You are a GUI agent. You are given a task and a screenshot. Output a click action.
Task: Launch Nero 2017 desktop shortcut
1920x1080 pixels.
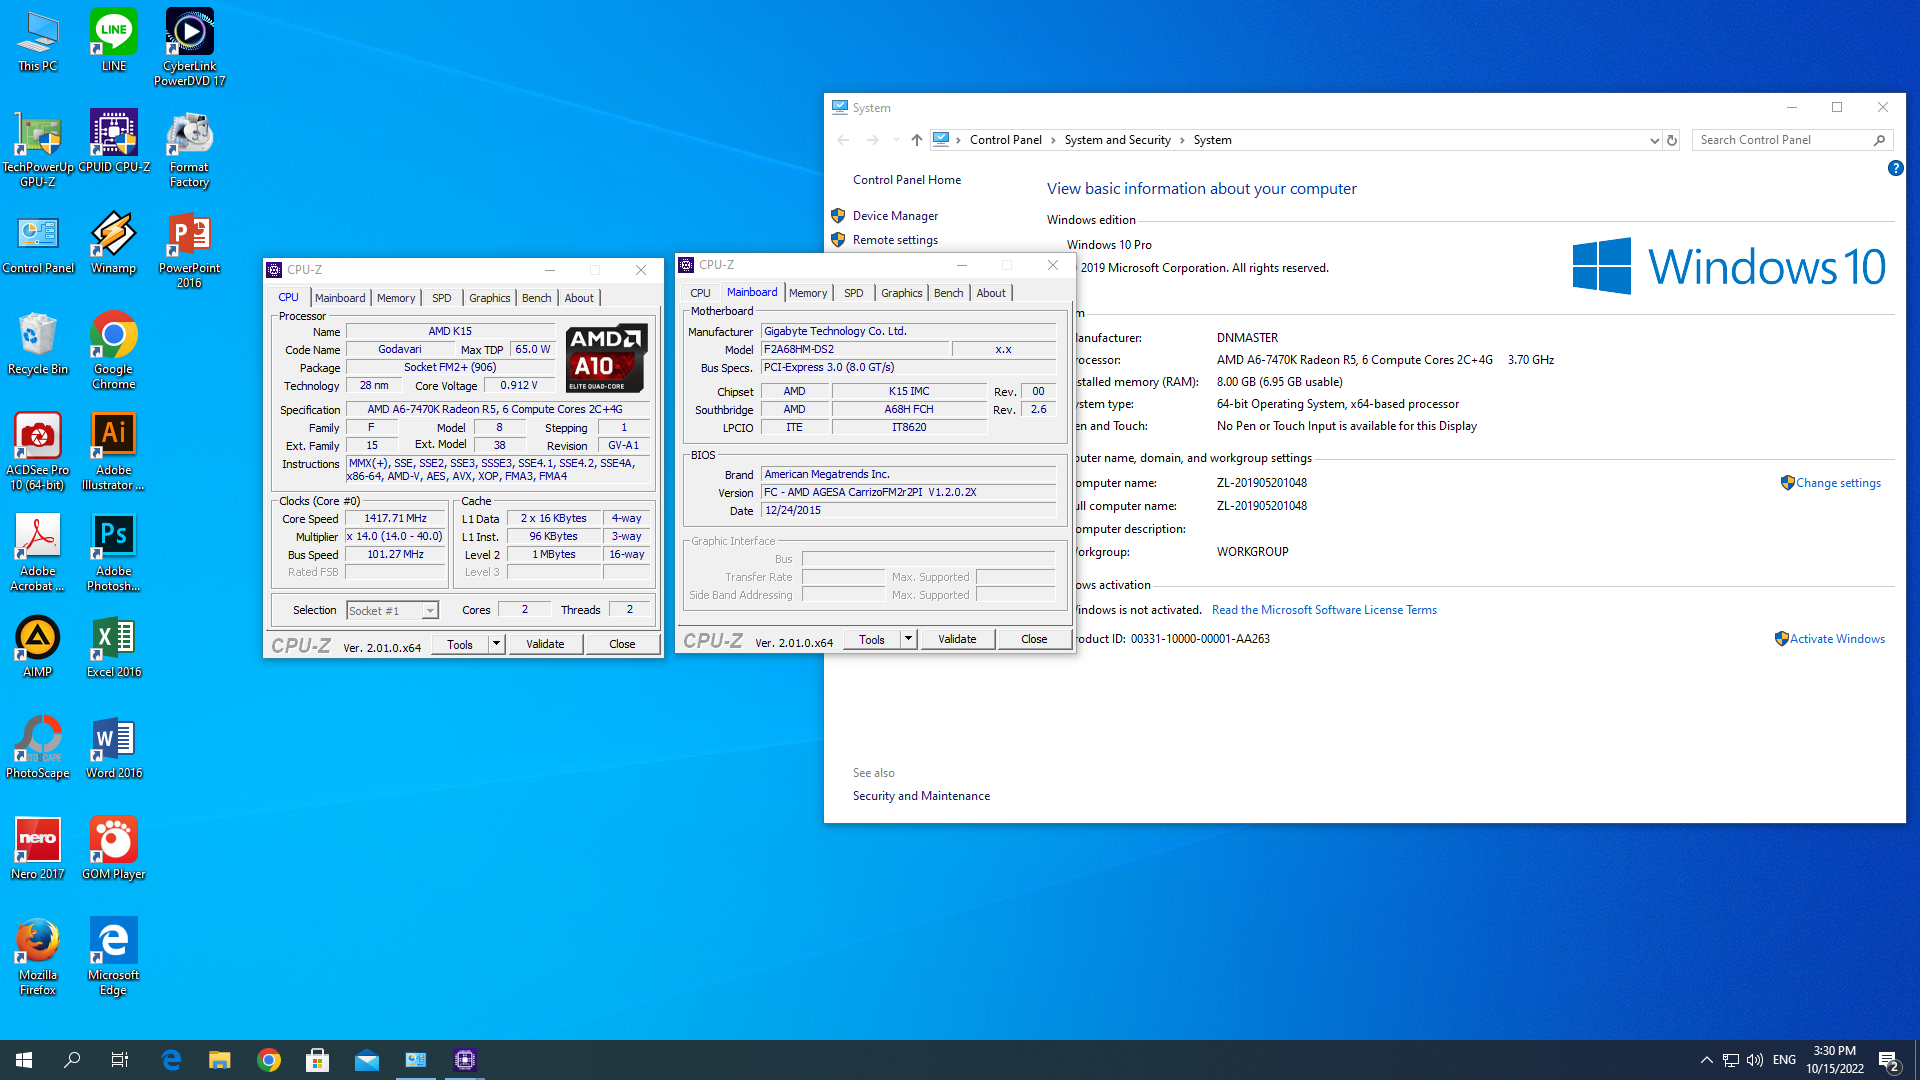pos(38,848)
